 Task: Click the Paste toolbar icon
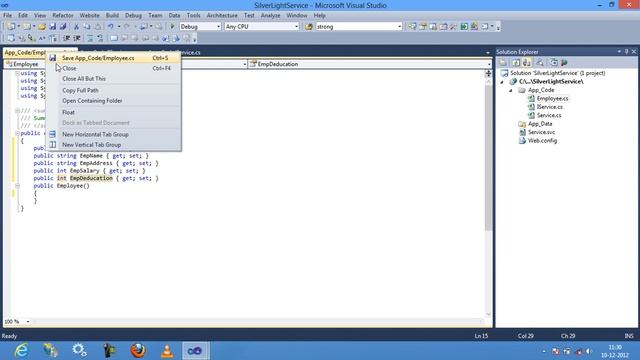coord(98,27)
